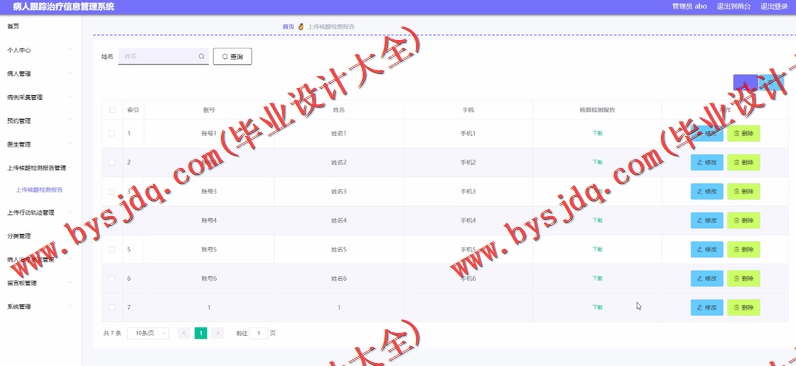The image size is (796, 366).
Task: Click the 查询 search button
Action: tap(233, 56)
